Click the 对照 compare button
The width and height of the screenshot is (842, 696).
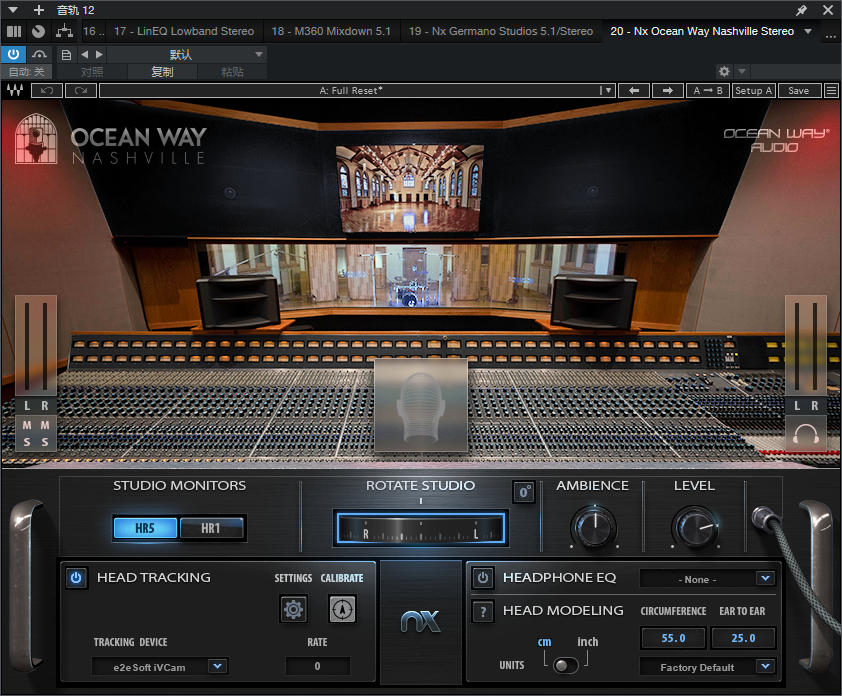(92, 72)
